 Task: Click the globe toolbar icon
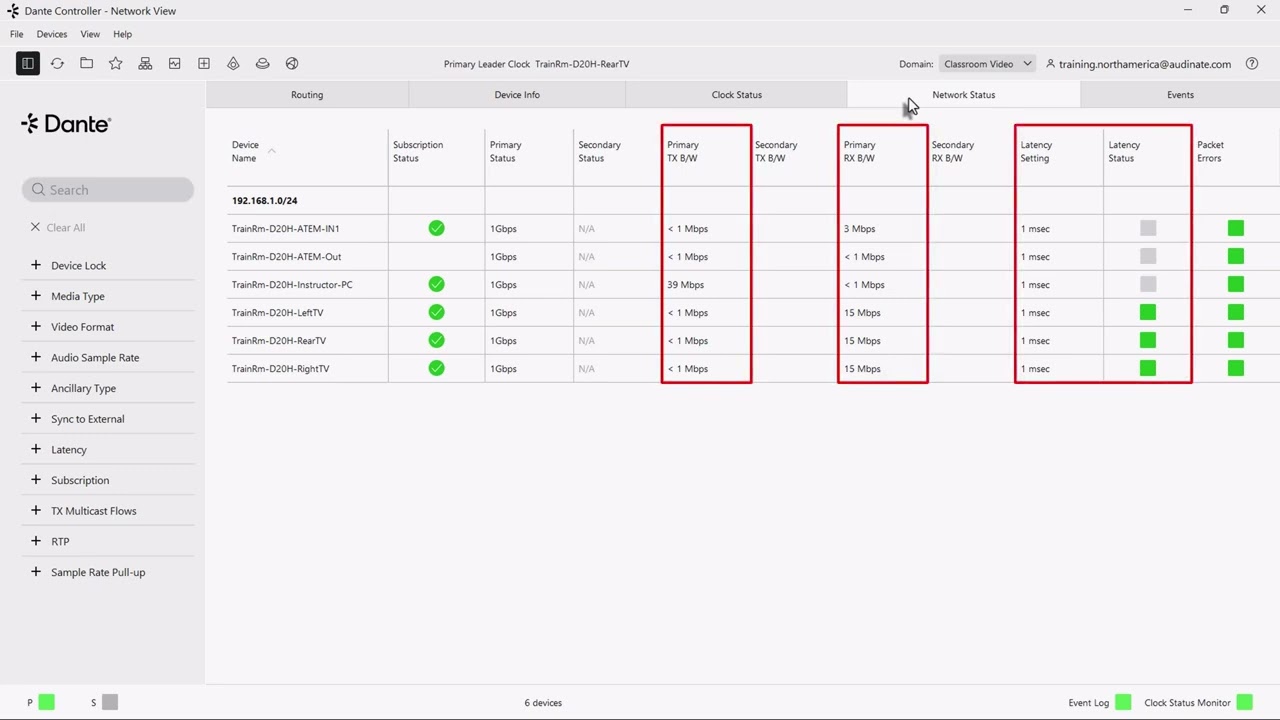click(x=292, y=64)
